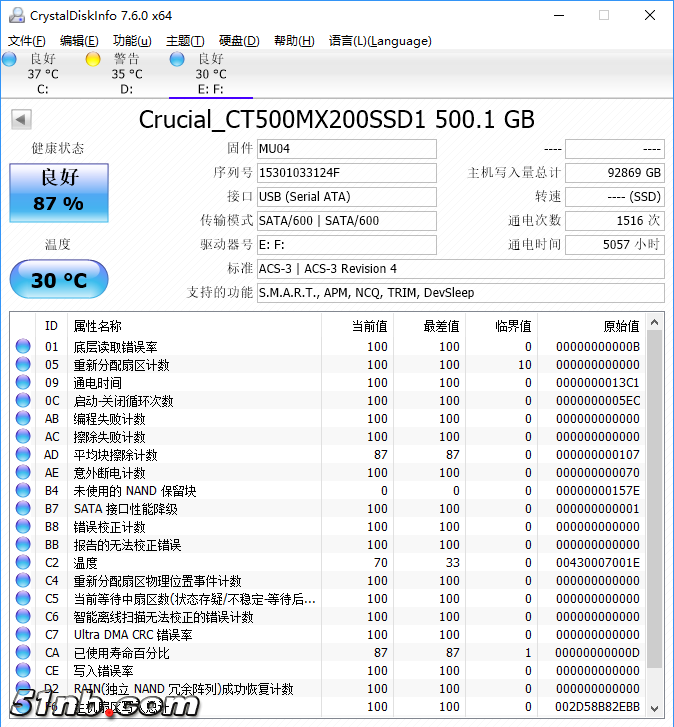
Task: Open the 语言(L)(Language) menu
Action: click(x=380, y=41)
